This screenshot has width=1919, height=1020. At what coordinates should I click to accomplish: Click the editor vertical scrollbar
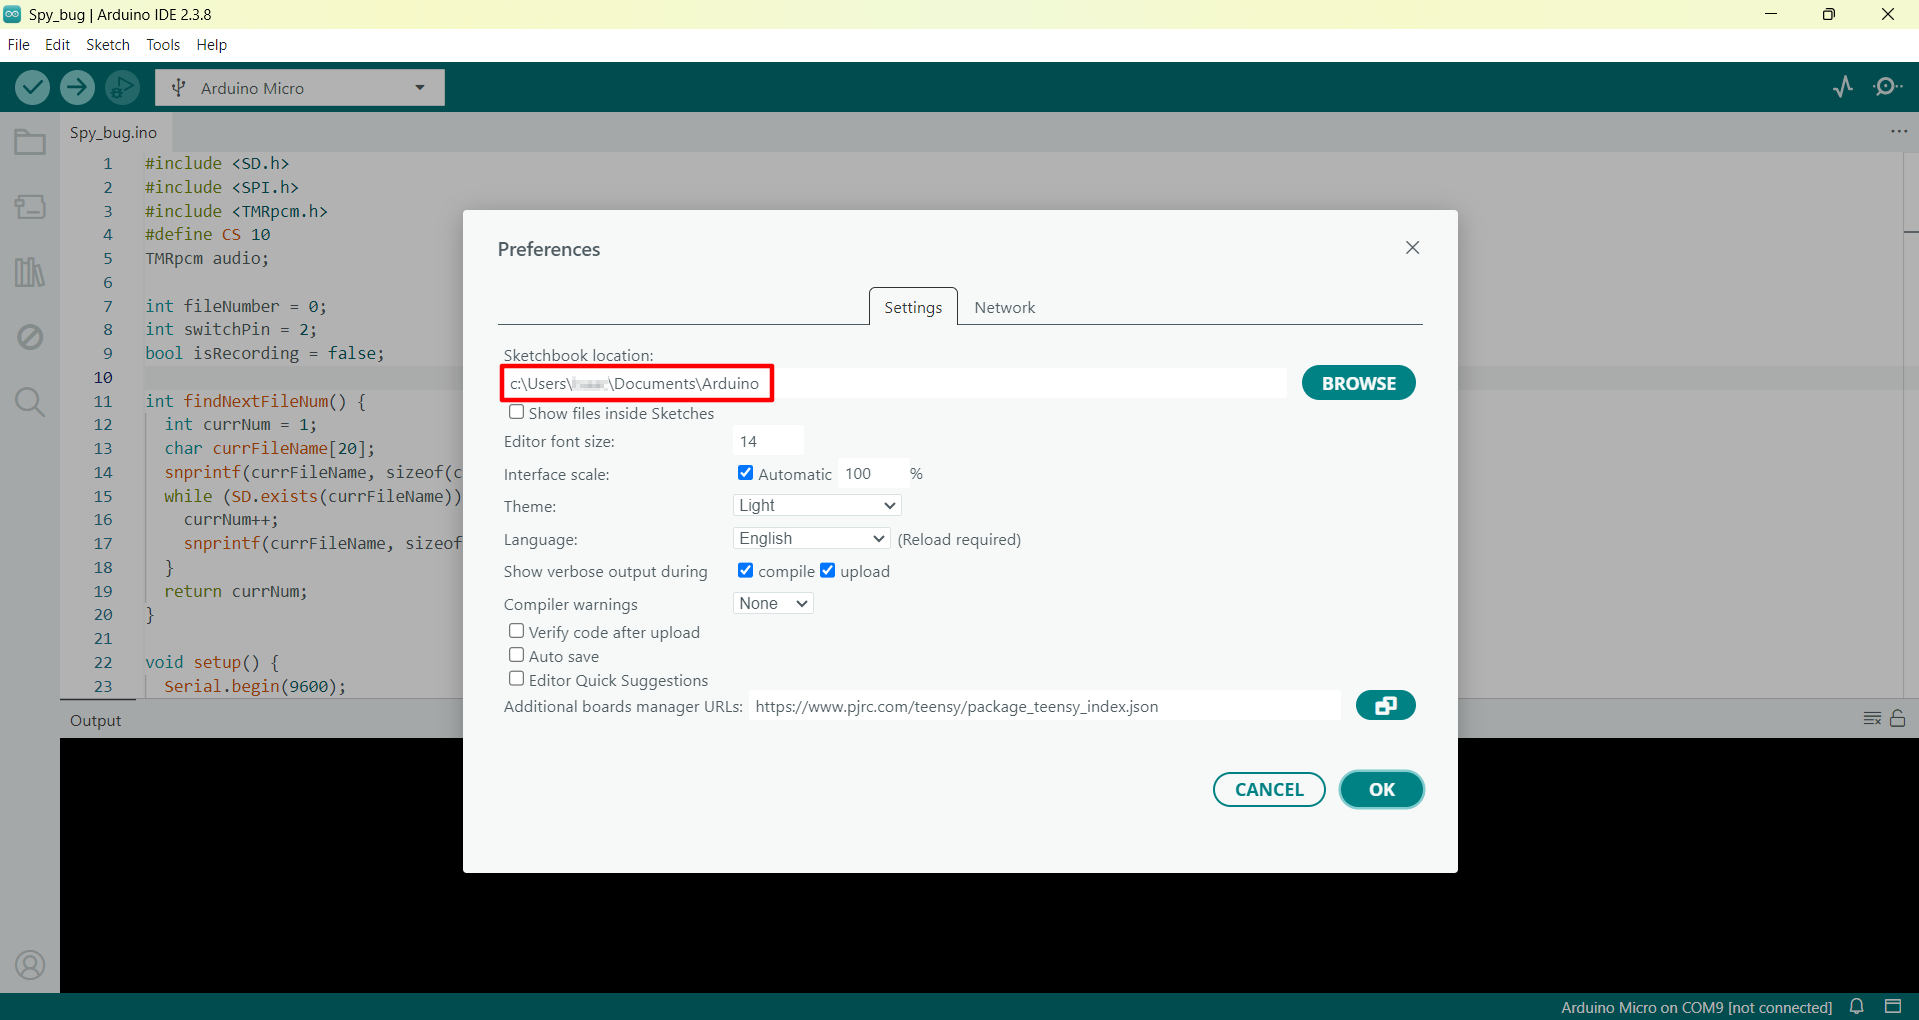[x=1910, y=425]
